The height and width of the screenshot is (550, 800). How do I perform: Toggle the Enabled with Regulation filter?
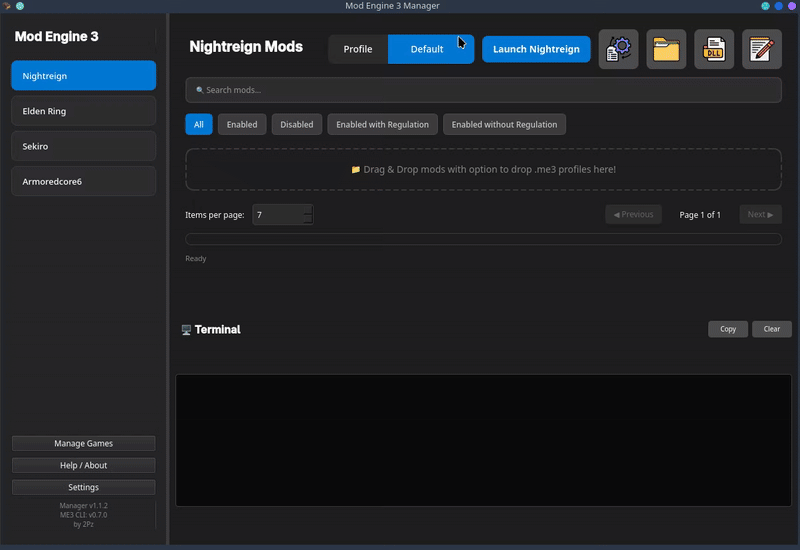[382, 125]
